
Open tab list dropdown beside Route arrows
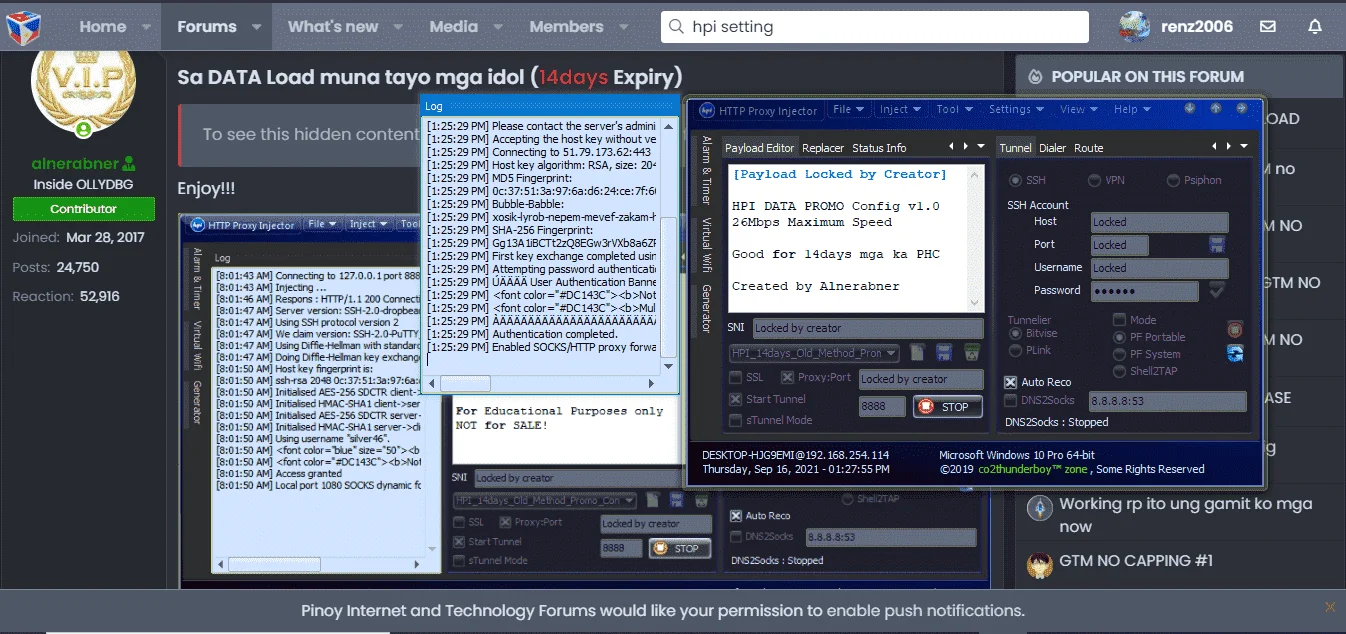(1244, 147)
